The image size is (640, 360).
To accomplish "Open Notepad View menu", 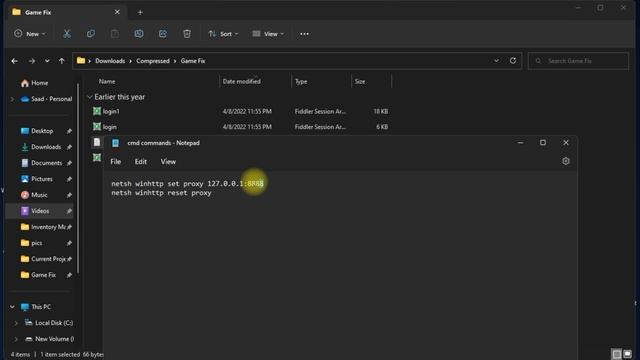I will pyautogui.click(x=168, y=162).
